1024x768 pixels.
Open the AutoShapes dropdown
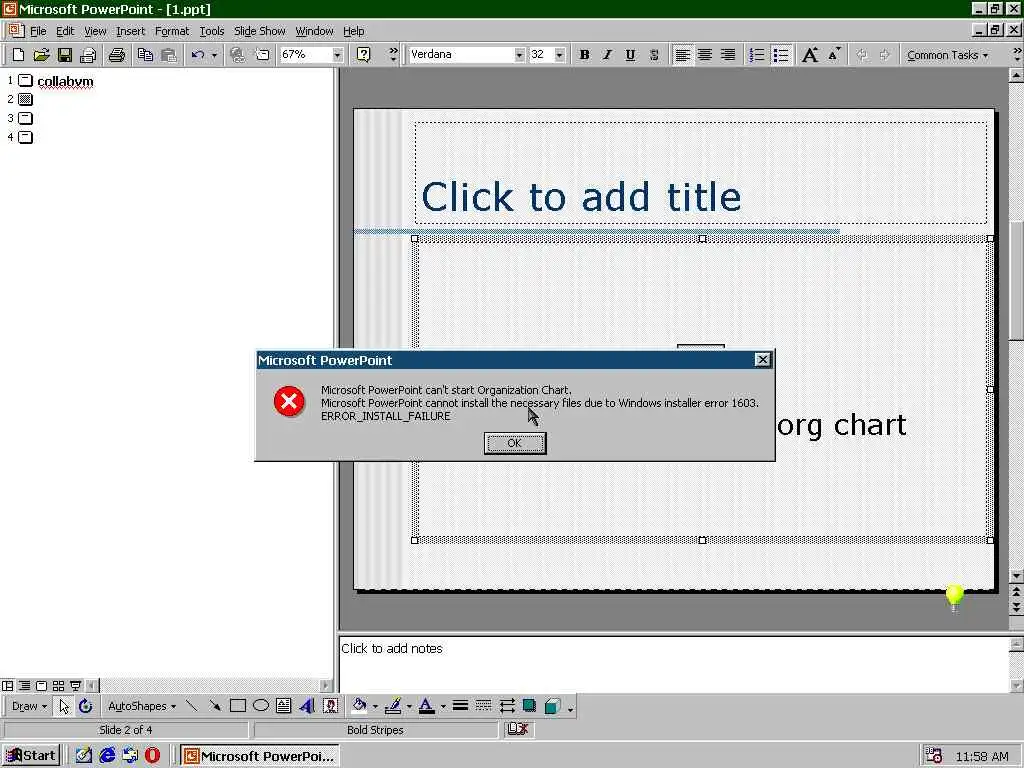click(x=142, y=706)
